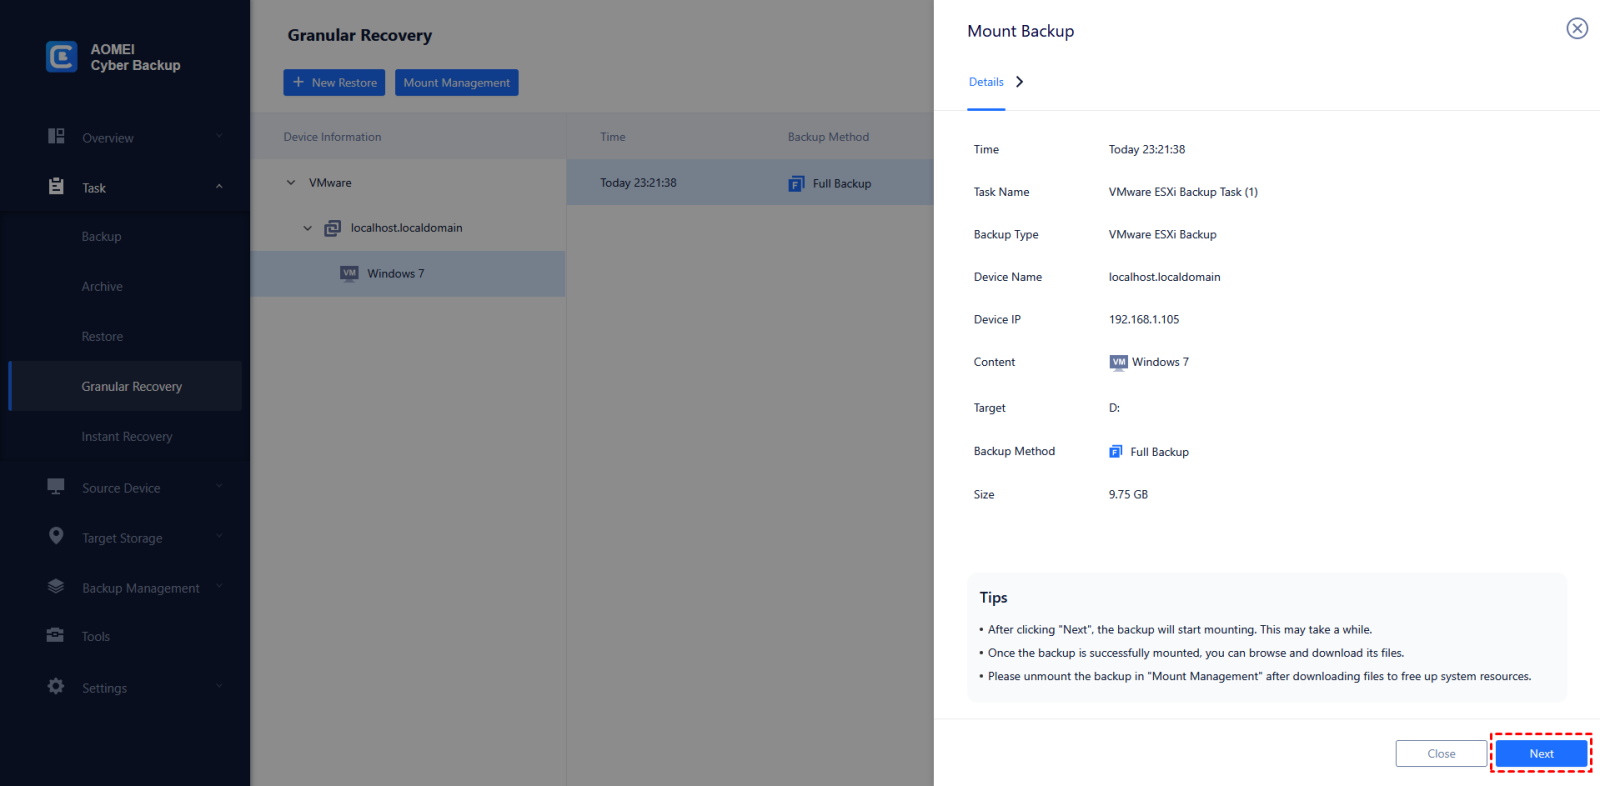Expand the Target Storage menu chevron

pyautogui.click(x=219, y=537)
